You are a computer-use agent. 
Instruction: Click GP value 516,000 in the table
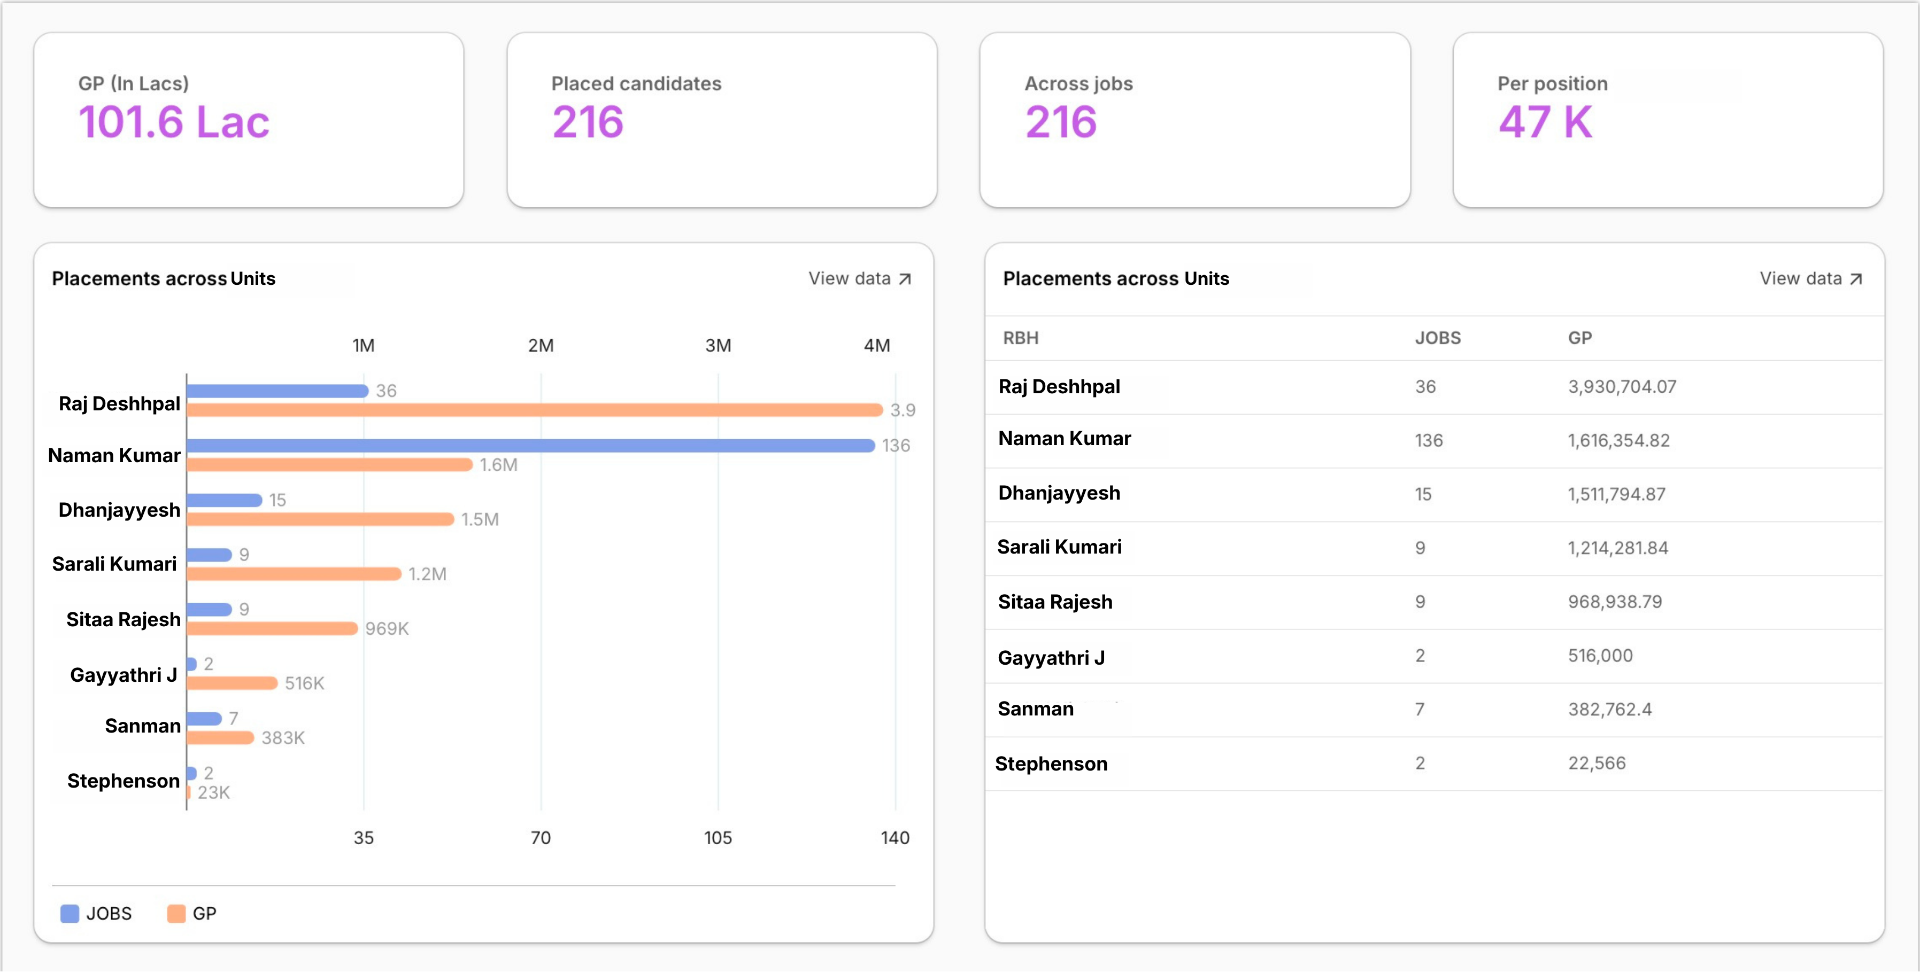click(x=1600, y=657)
